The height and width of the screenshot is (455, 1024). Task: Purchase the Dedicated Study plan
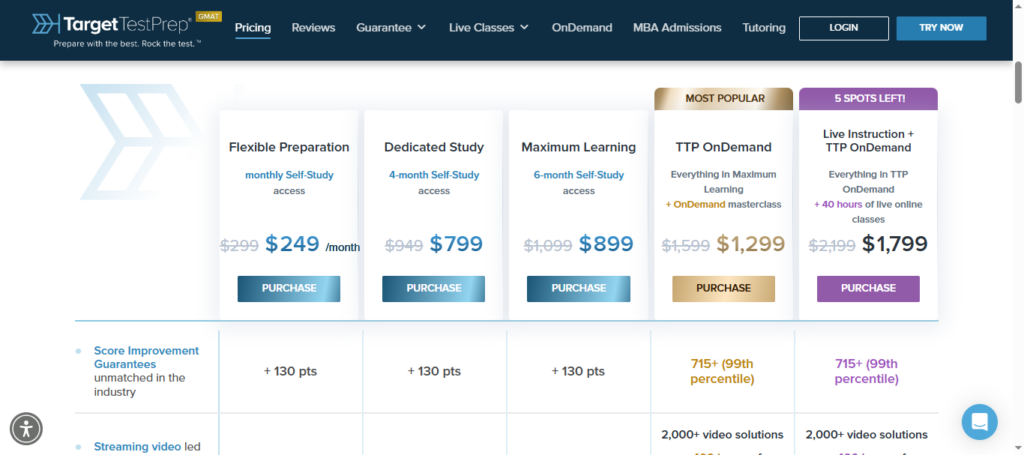click(433, 288)
